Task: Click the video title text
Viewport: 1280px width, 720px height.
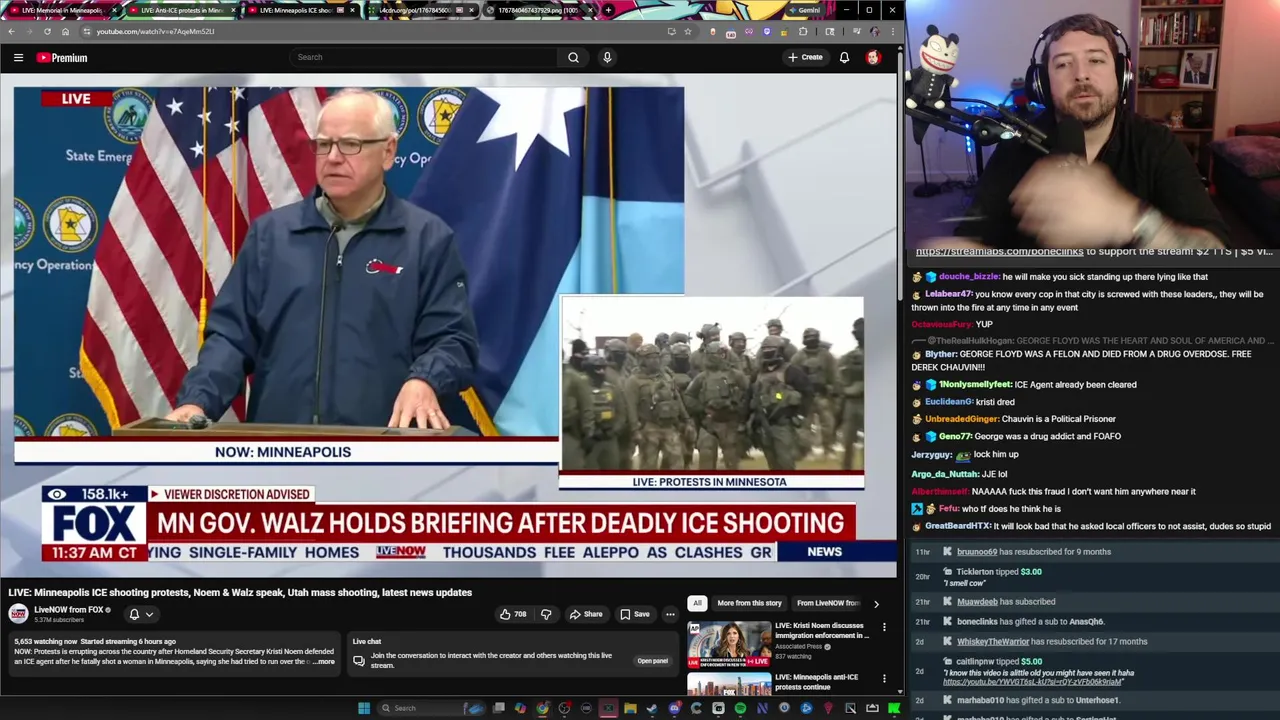Action: pos(240,592)
